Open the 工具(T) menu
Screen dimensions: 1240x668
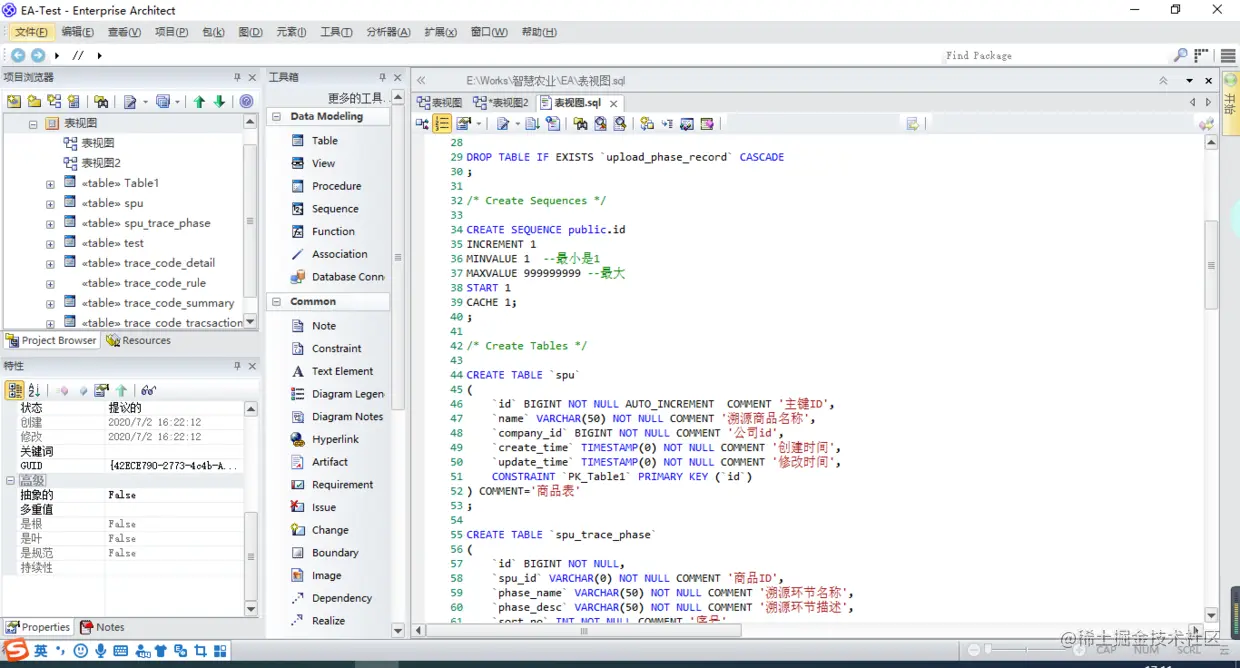[336, 32]
